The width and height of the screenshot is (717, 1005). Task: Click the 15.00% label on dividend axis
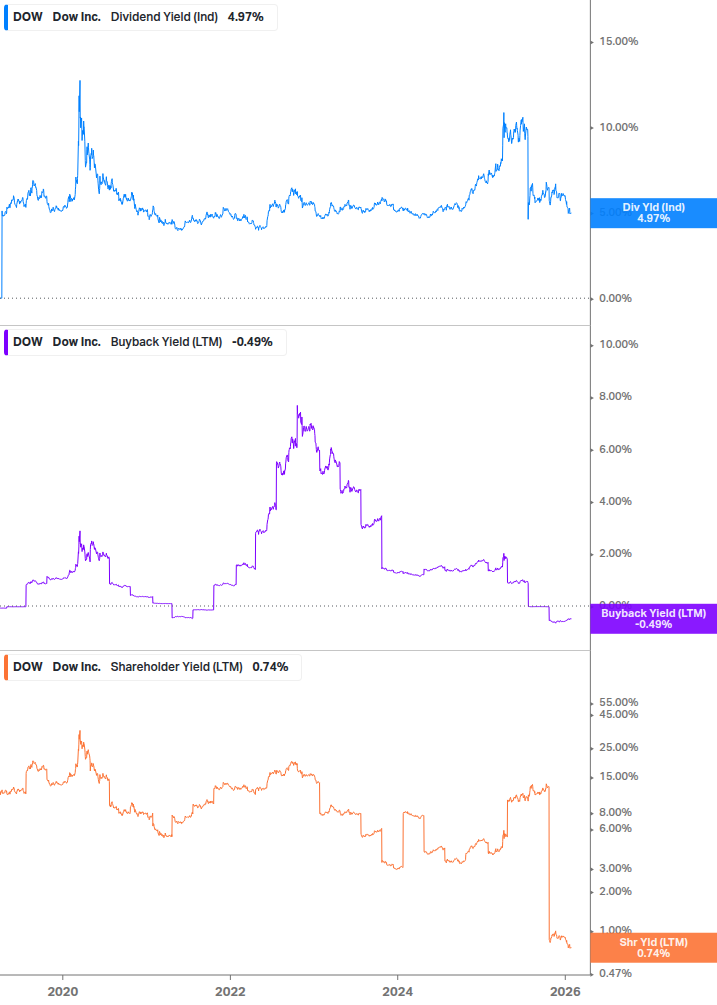click(619, 42)
